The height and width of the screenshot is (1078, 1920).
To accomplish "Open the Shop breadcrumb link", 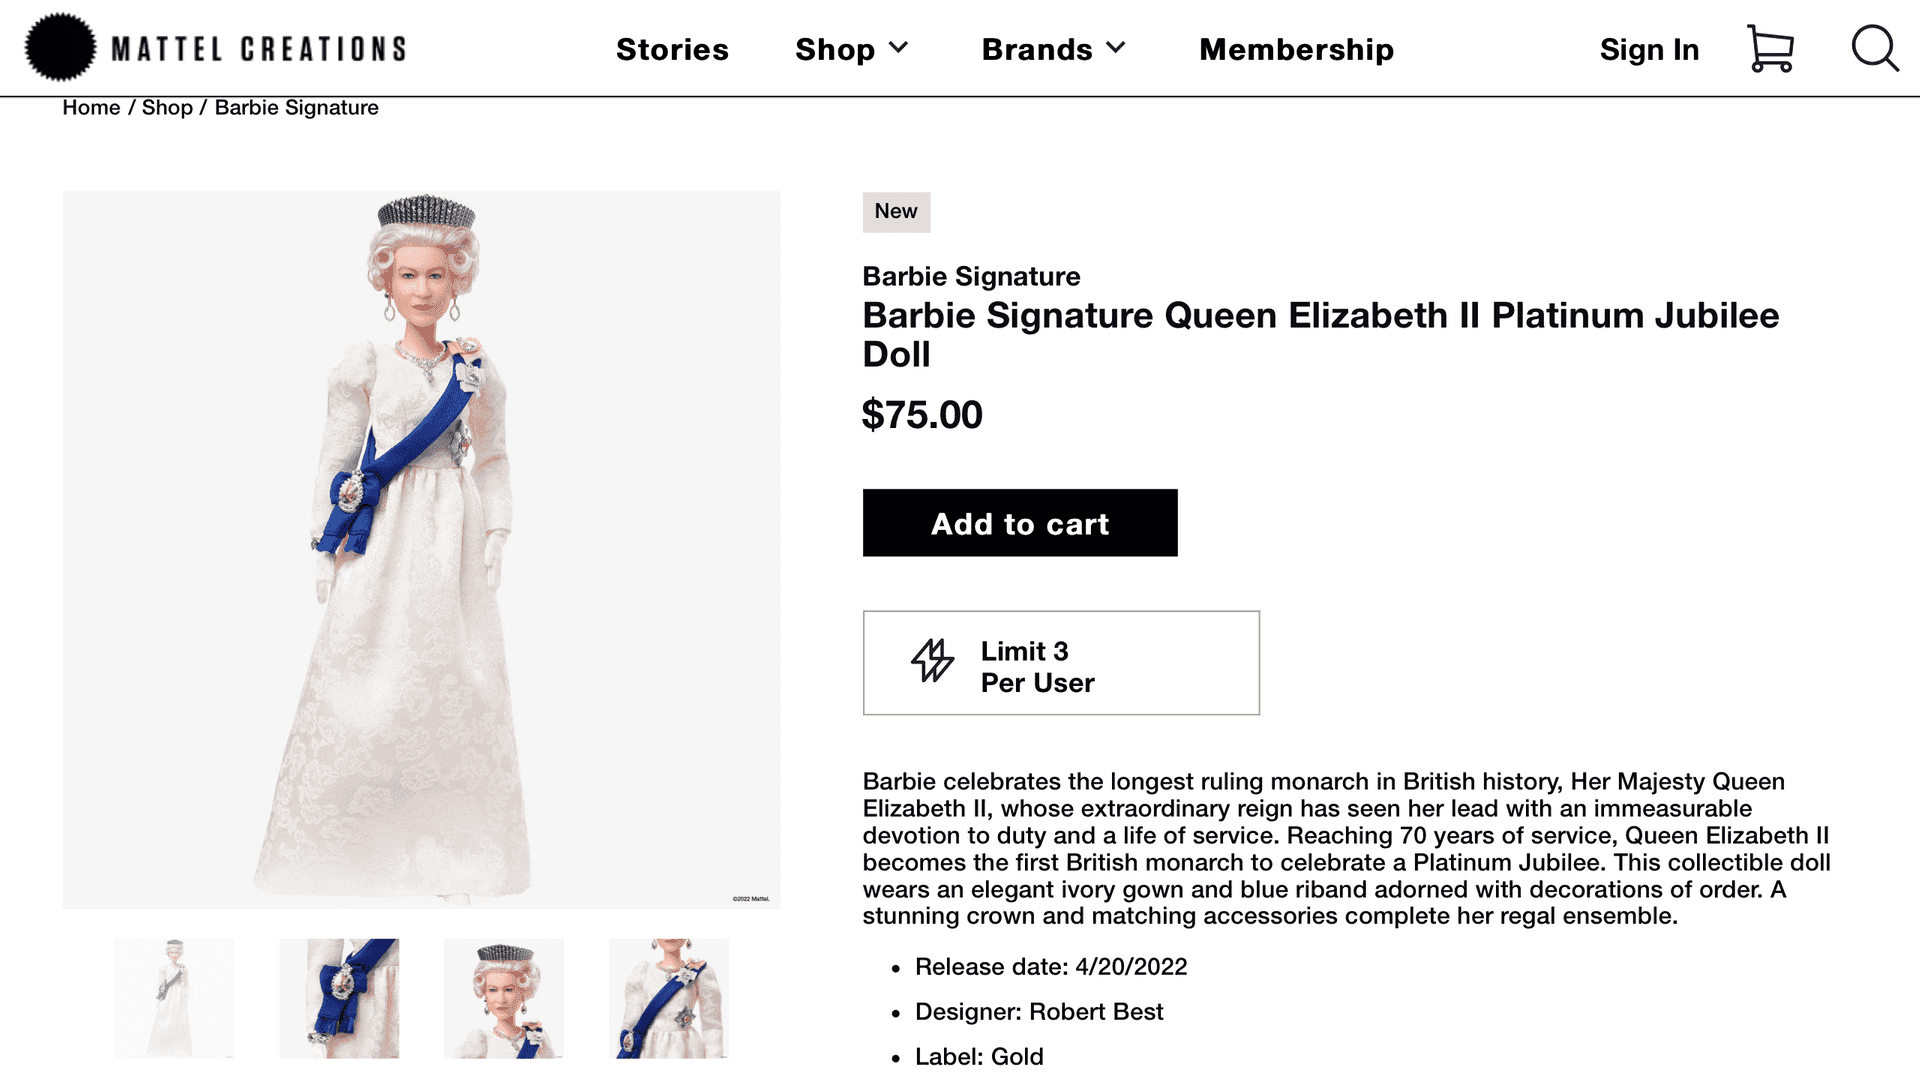I will click(167, 107).
